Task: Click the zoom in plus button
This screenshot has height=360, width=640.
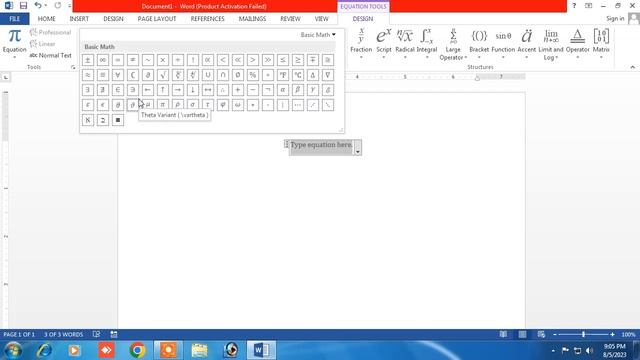Action: (612, 334)
